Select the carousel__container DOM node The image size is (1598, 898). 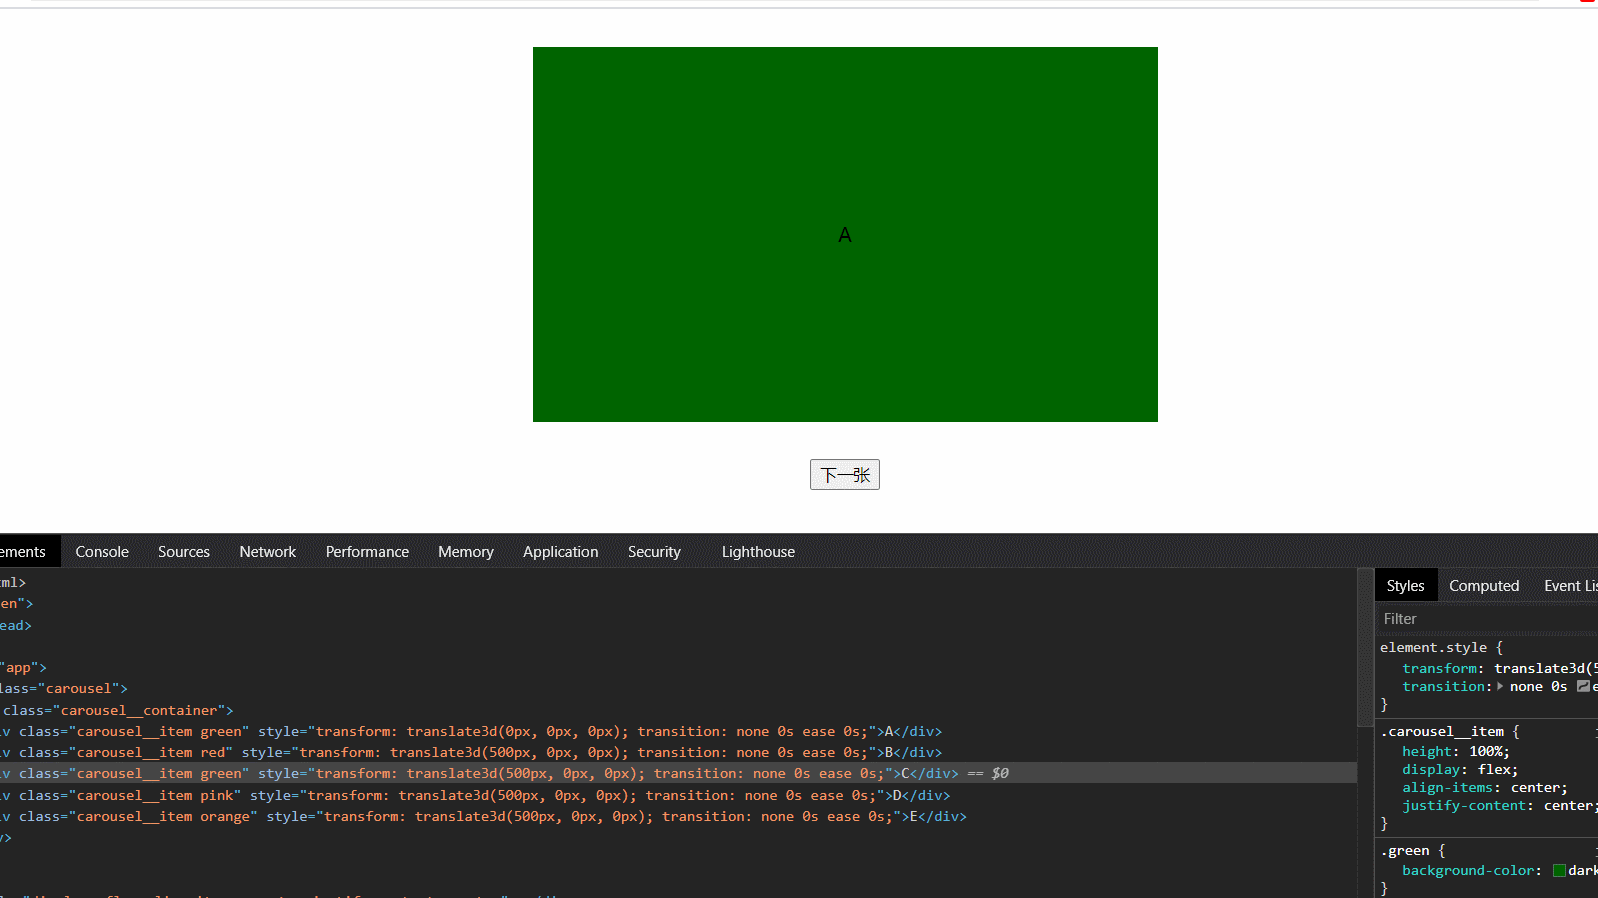(678, 711)
